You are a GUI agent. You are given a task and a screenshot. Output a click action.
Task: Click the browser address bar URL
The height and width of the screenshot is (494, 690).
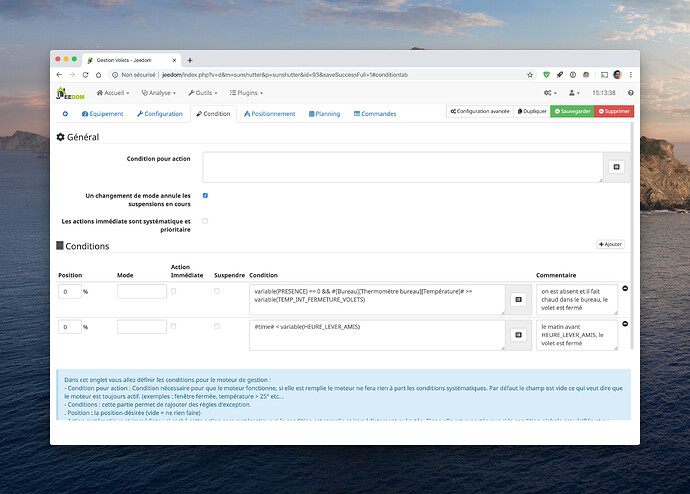pos(285,75)
